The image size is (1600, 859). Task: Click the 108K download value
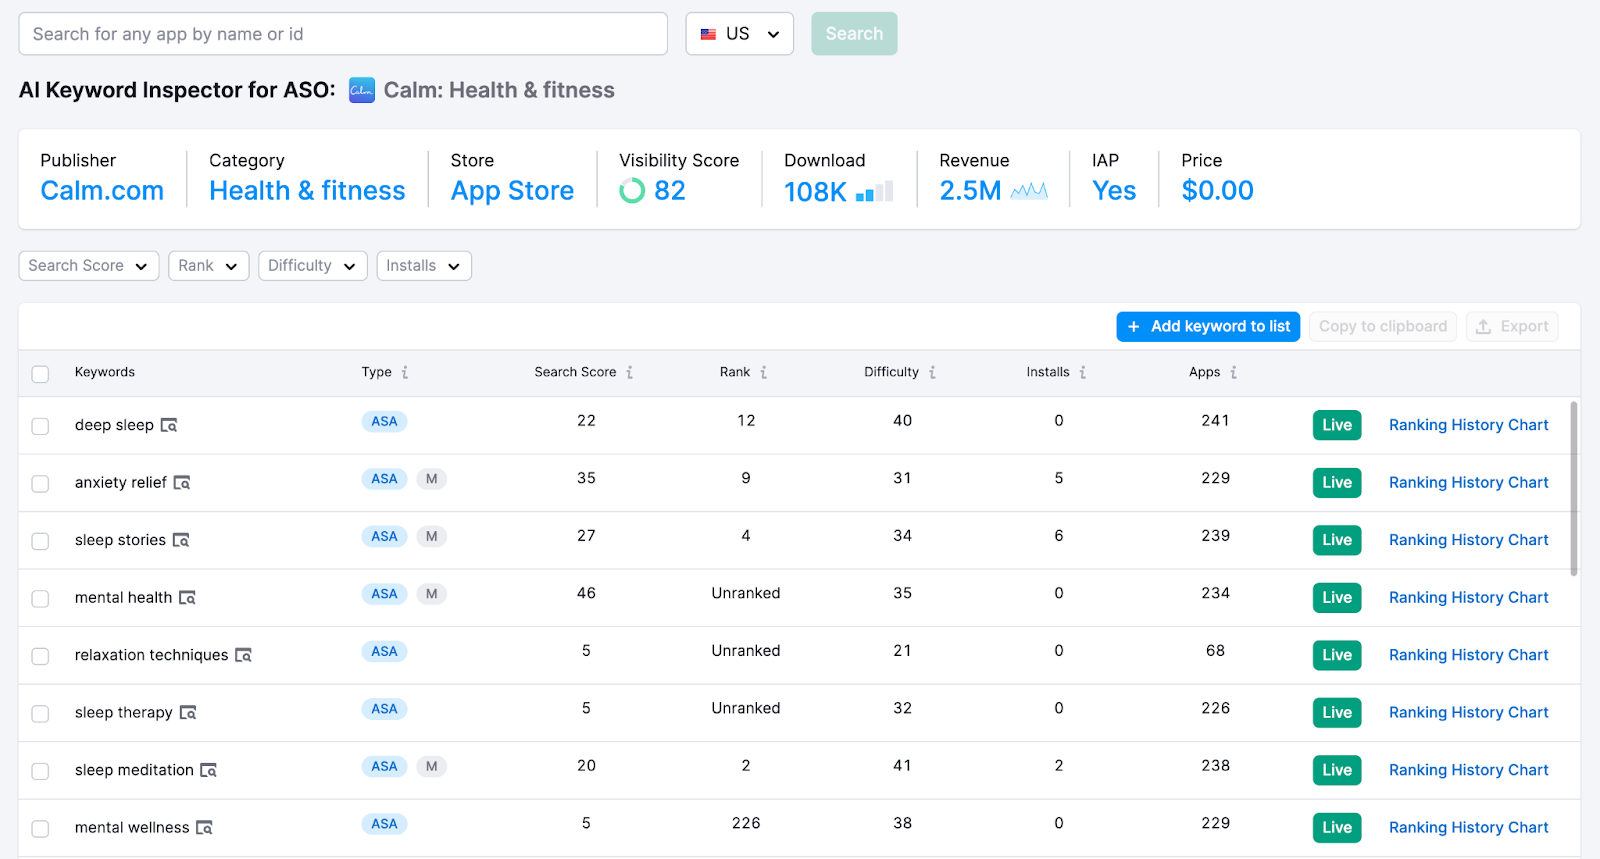tap(815, 192)
